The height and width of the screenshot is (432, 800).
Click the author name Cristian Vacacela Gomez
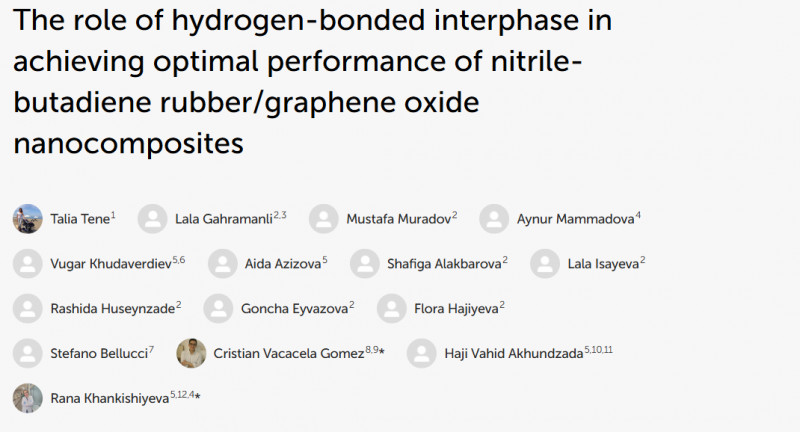coord(288,354)
